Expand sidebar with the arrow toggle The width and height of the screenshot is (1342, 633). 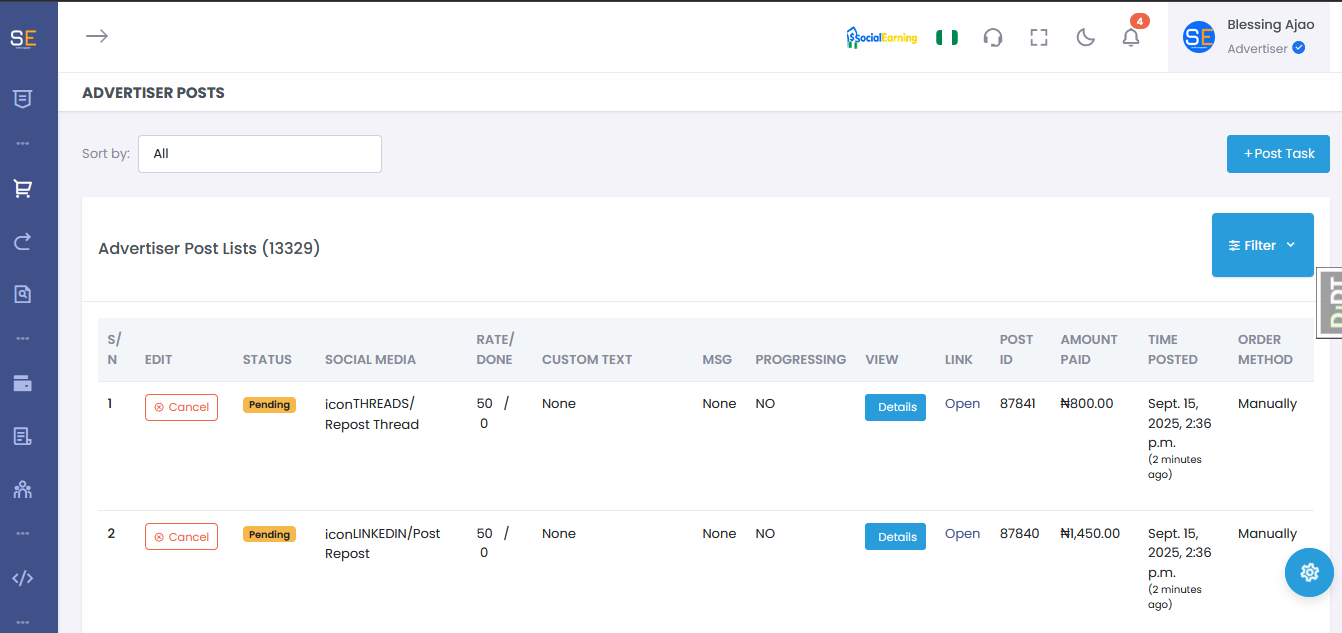pyautogui.click(x=96, y=36)
